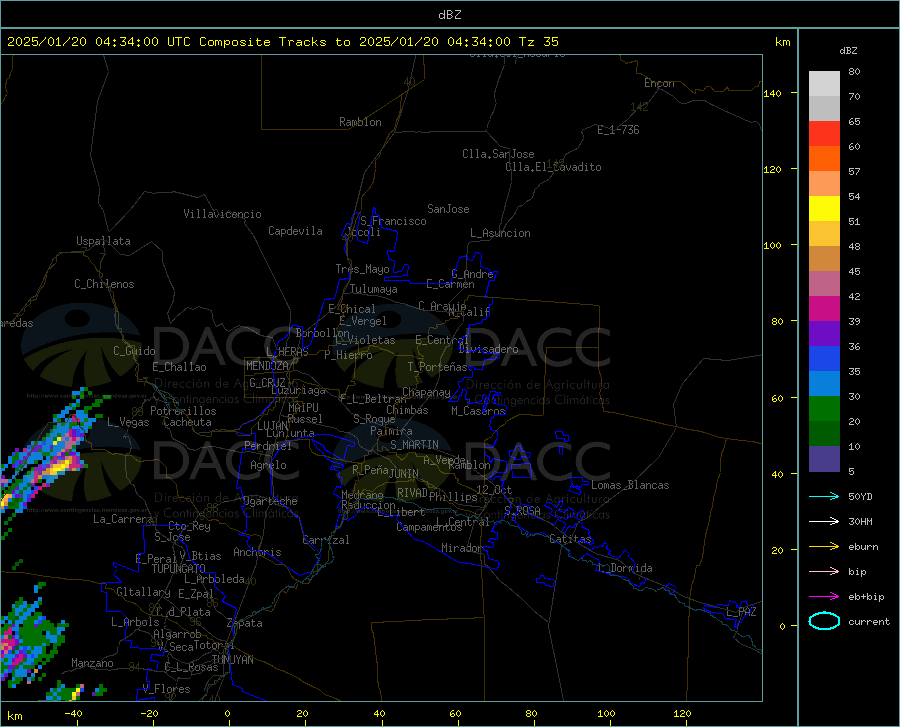Image resolution: width=900 pixels, height=727 pixels.
Task: Click the Divisadero label
Action: click(488, 349)
